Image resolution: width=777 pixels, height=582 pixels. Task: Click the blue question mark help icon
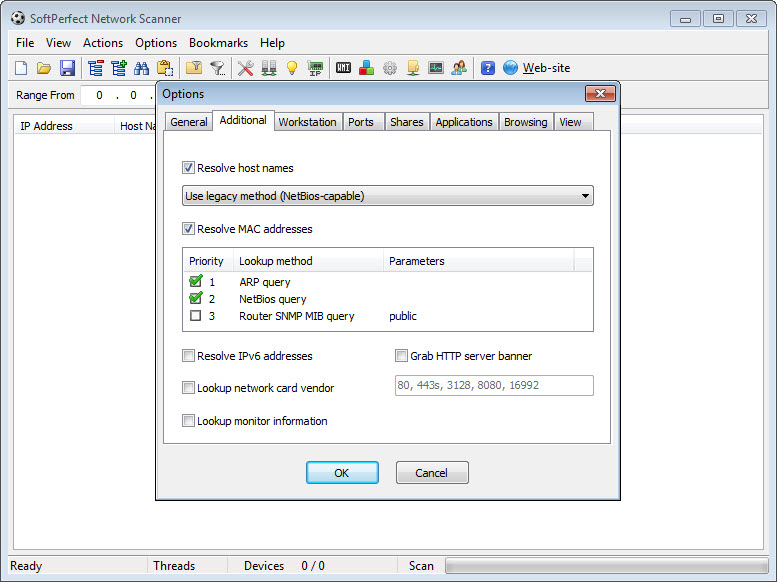(488, 68)
